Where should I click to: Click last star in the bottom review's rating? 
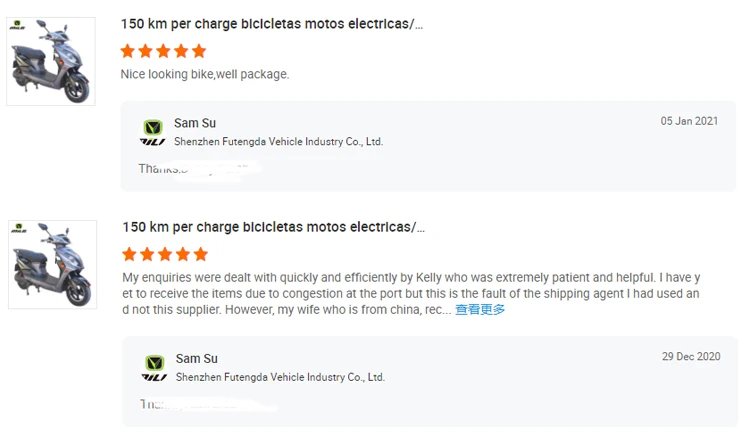(201, 254)
